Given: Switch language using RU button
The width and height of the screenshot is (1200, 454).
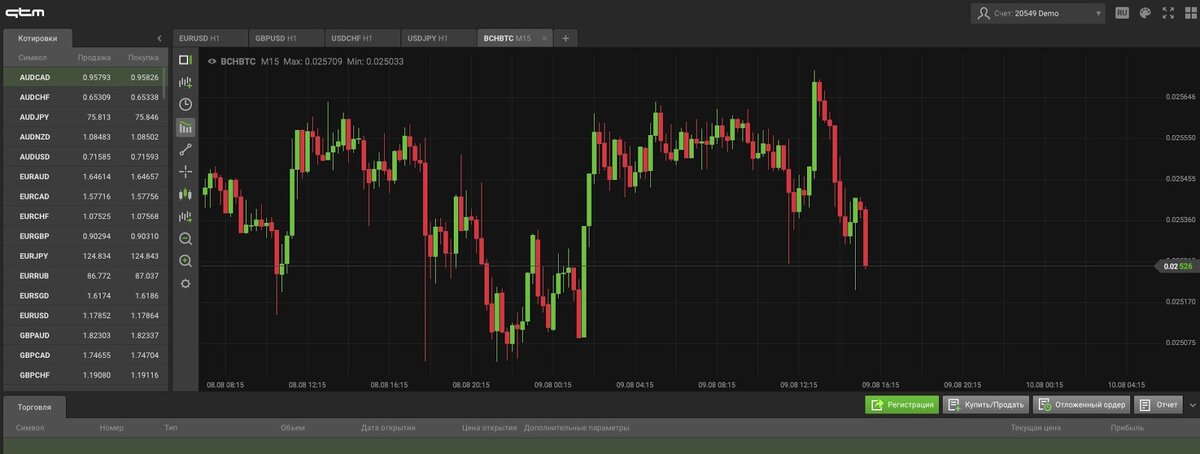Looking at the screenshot, I should click(x=1122, y=13).
